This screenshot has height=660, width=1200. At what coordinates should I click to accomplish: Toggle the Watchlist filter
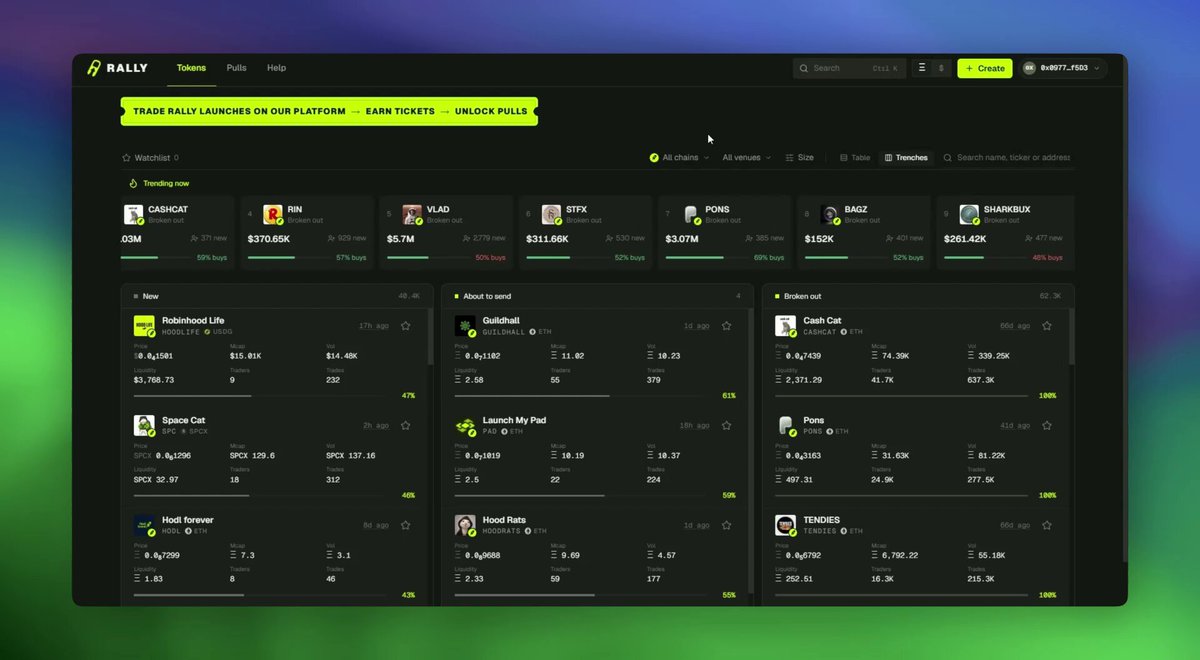pos(150,158)
